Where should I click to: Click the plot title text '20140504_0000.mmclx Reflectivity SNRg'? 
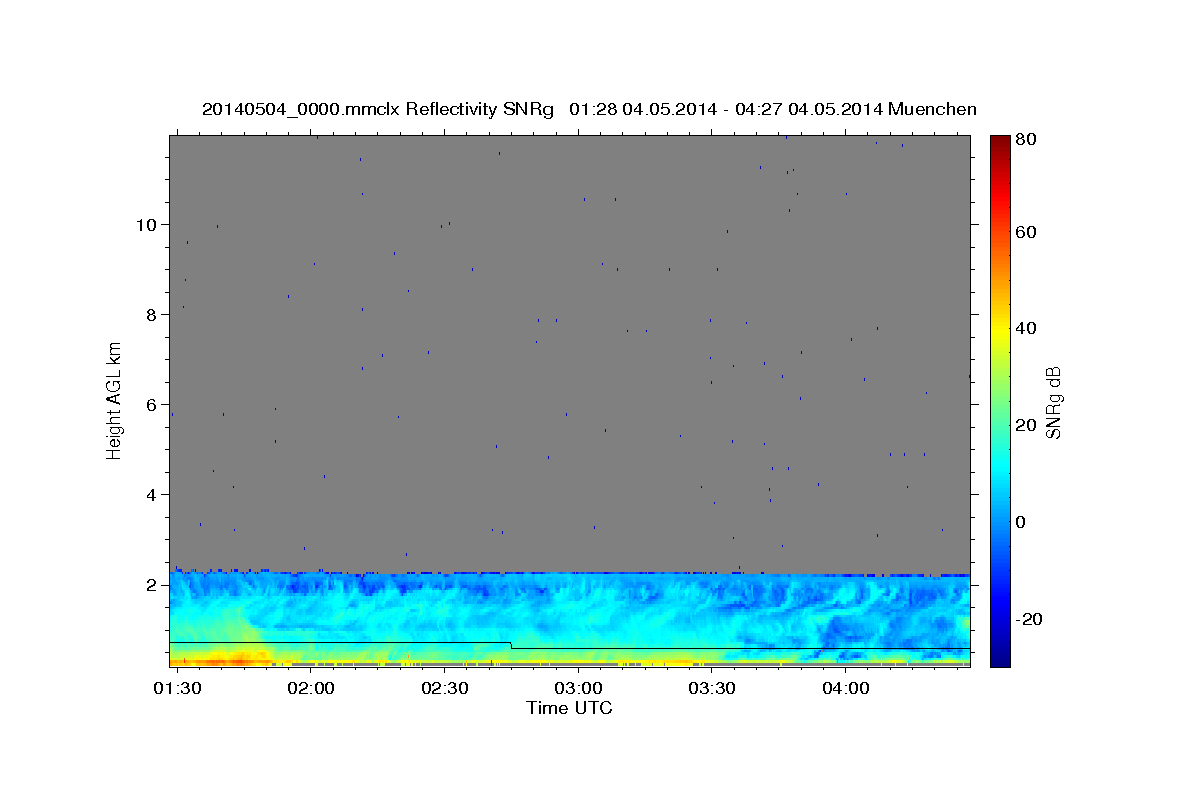[378, 109]
